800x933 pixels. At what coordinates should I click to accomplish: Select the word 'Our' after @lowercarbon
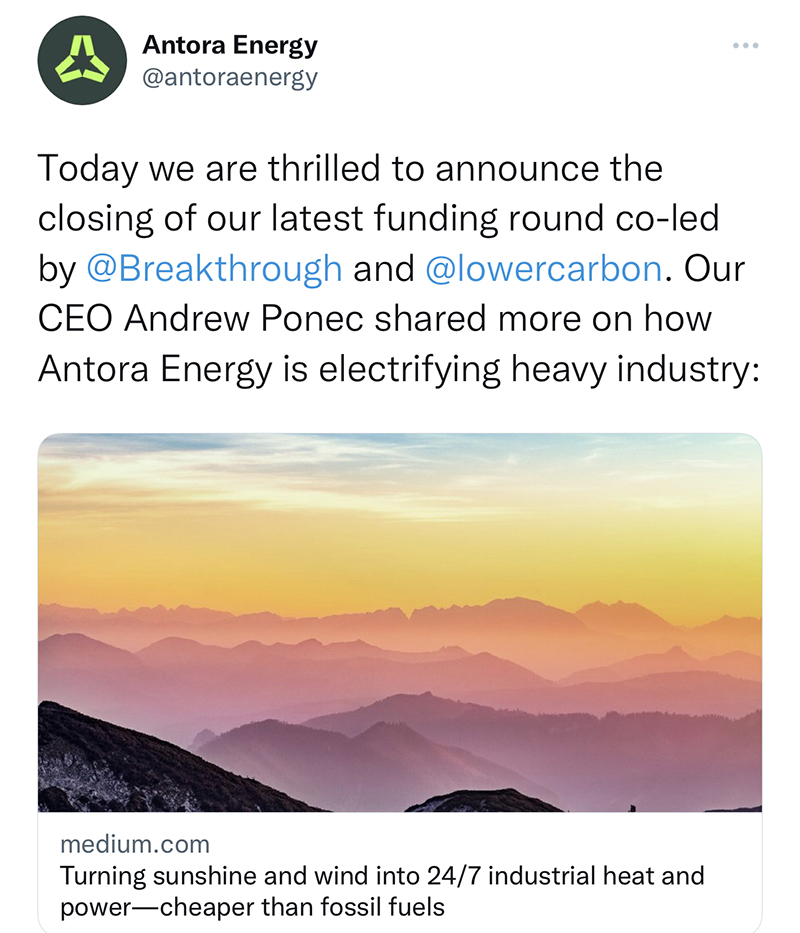point(711,269)
